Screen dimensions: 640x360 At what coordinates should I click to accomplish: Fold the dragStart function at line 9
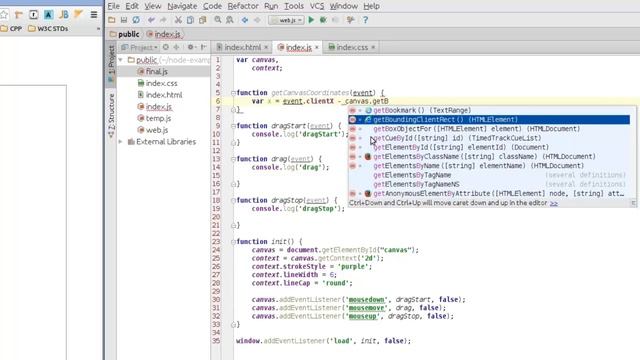pos(233,126)
